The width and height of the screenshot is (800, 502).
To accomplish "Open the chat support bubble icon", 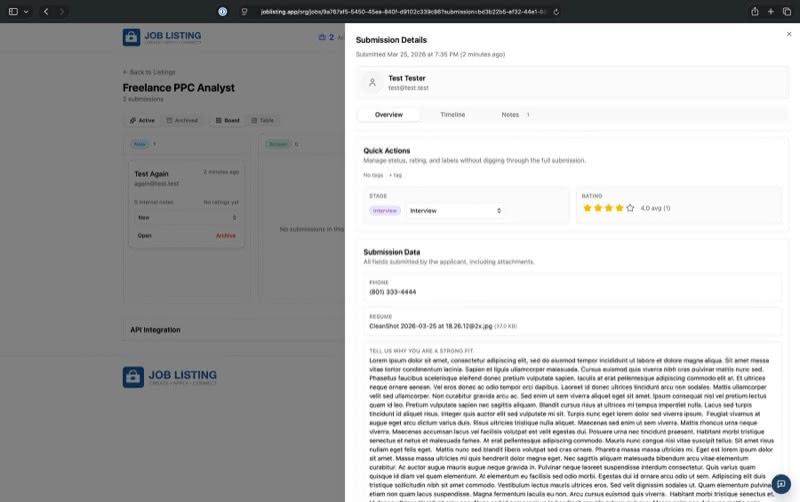I will [781, 484].
